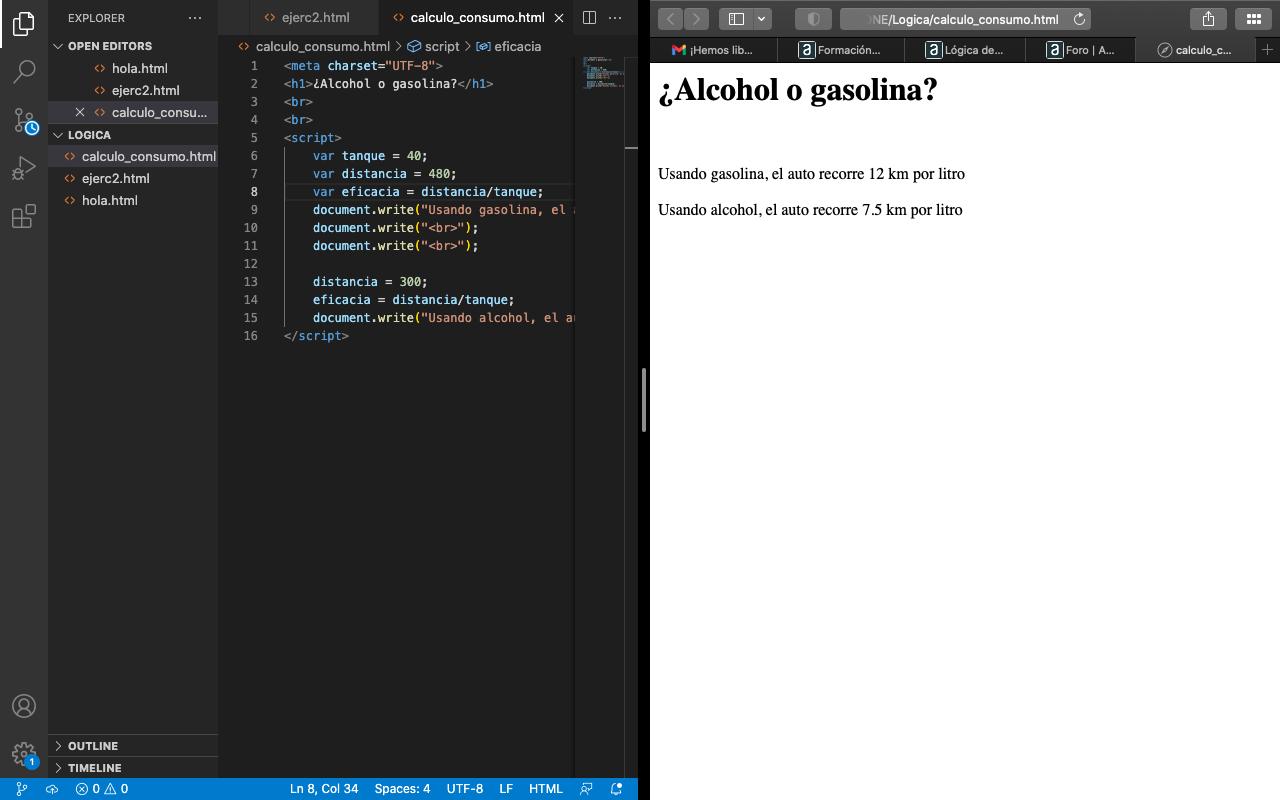
Task: Add a new Safari tab
Action: click(1267, 50)
